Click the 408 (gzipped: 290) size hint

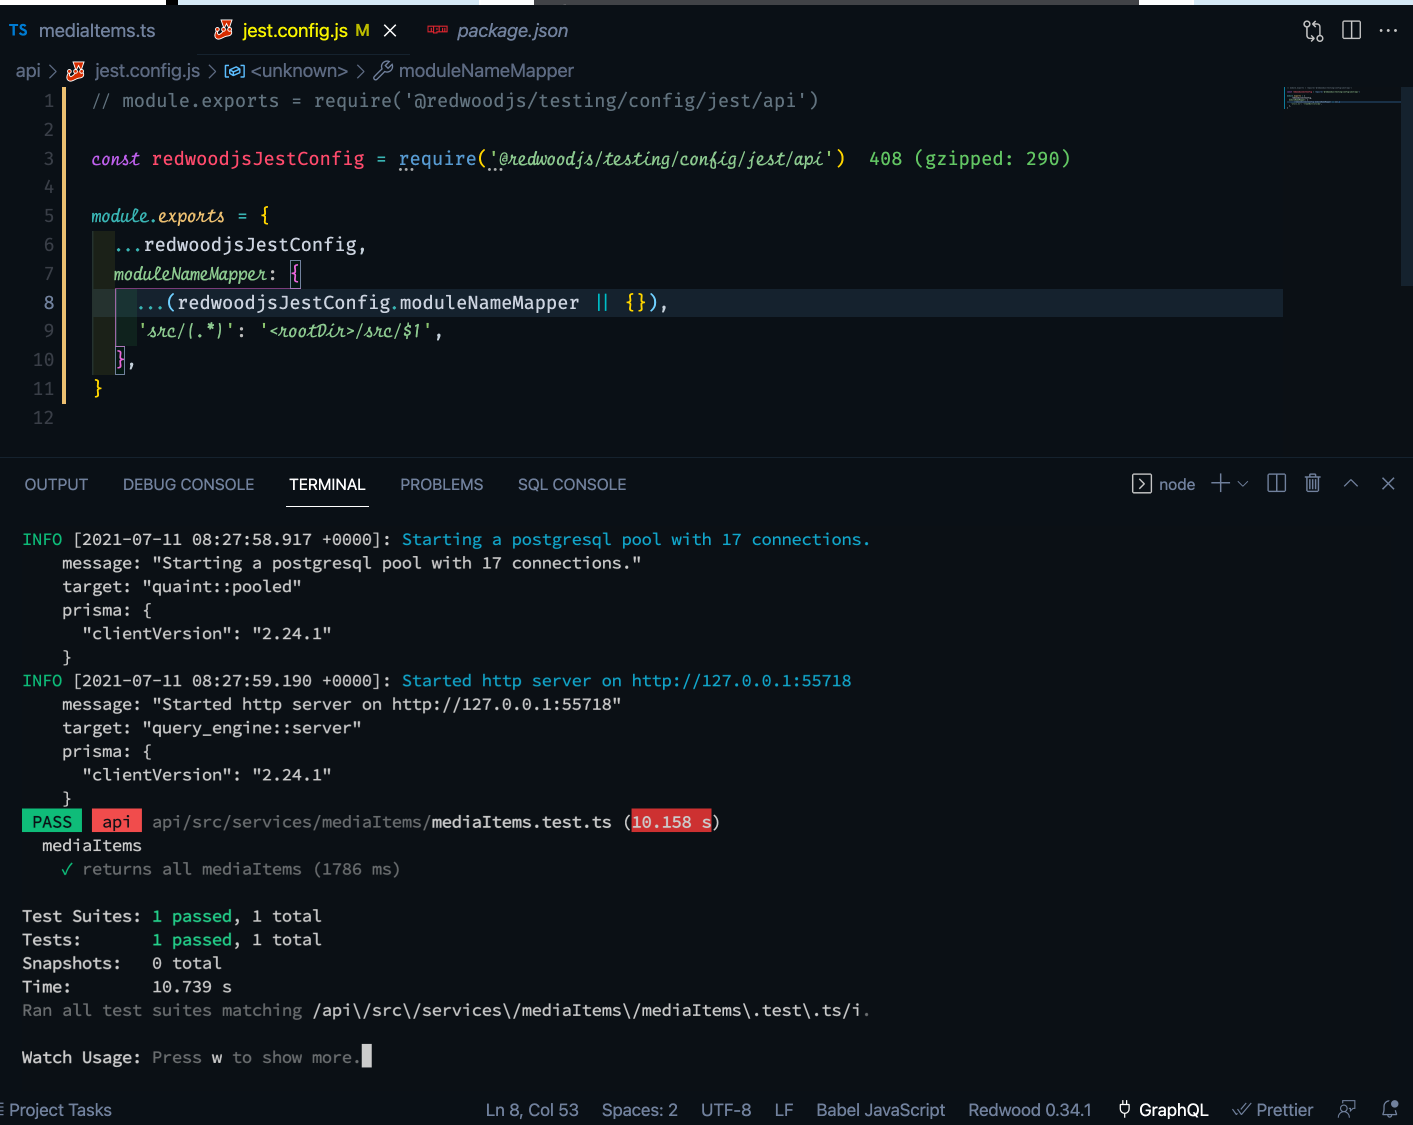point(969,159)
